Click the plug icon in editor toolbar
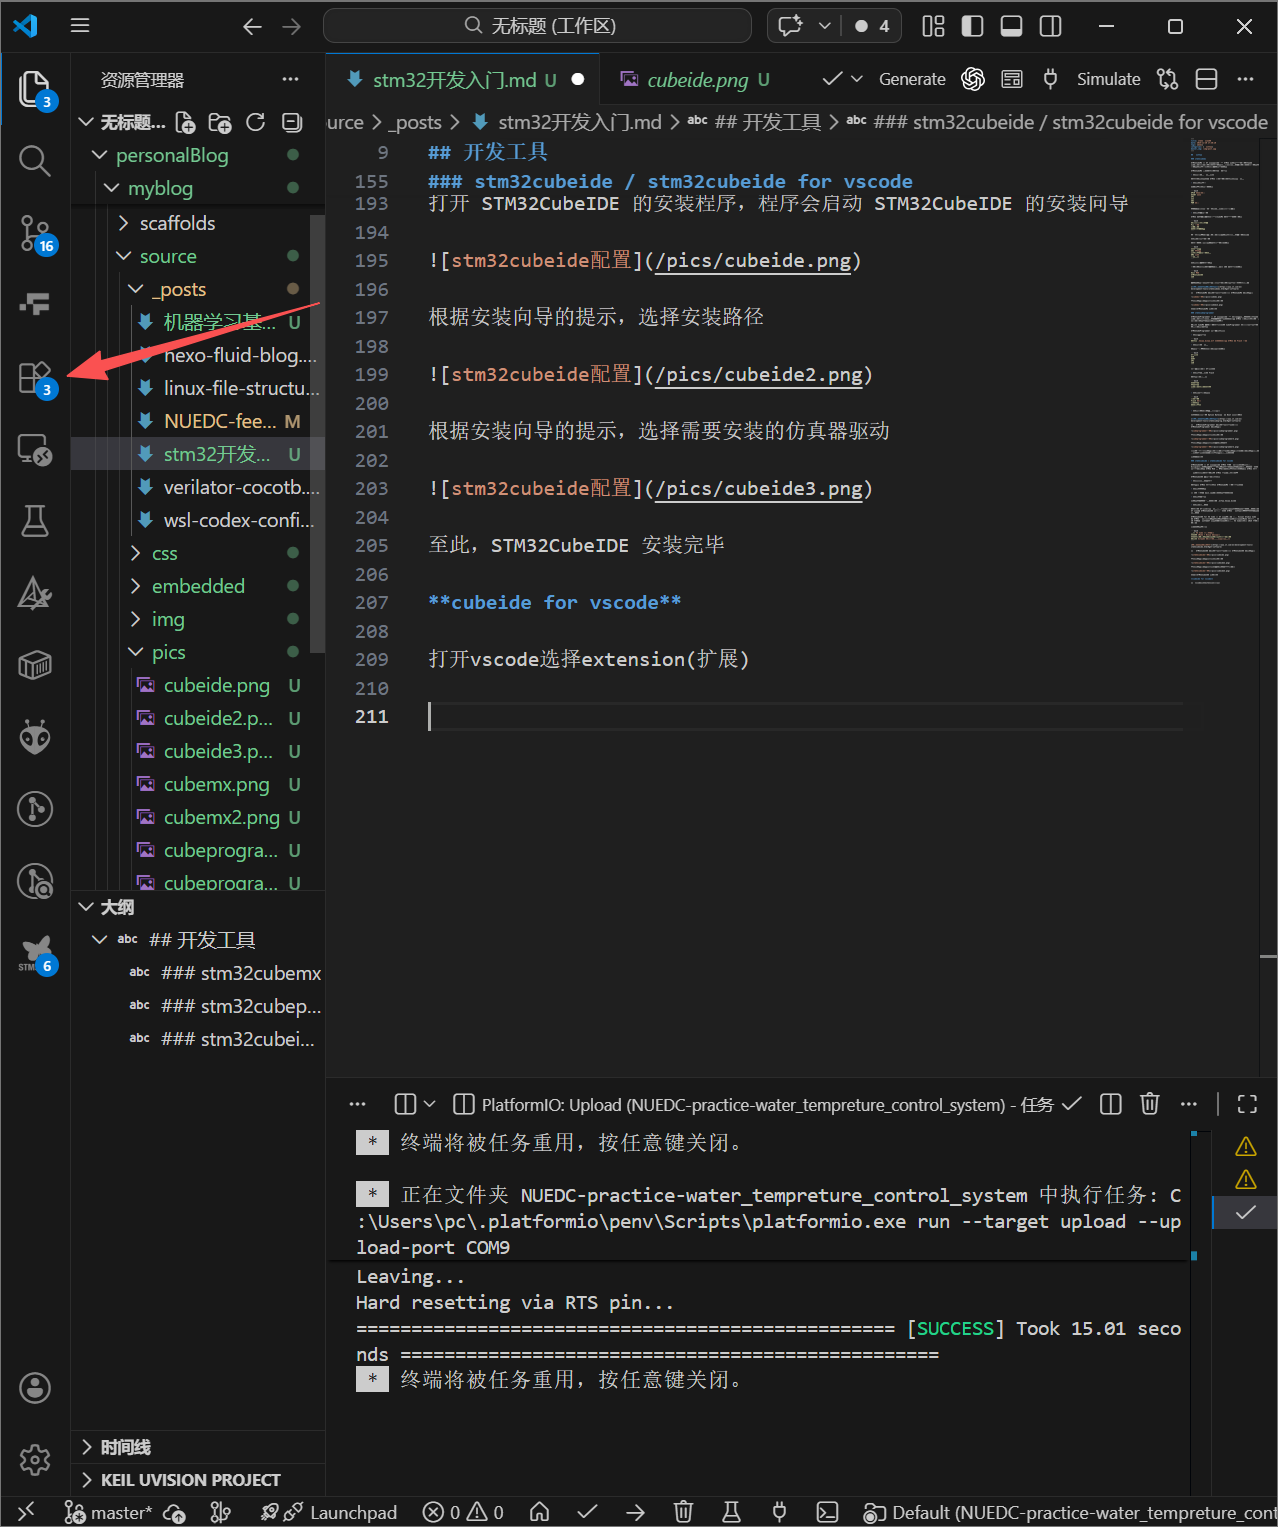The image size is (1278, 1527). [x=1050, y=79]
